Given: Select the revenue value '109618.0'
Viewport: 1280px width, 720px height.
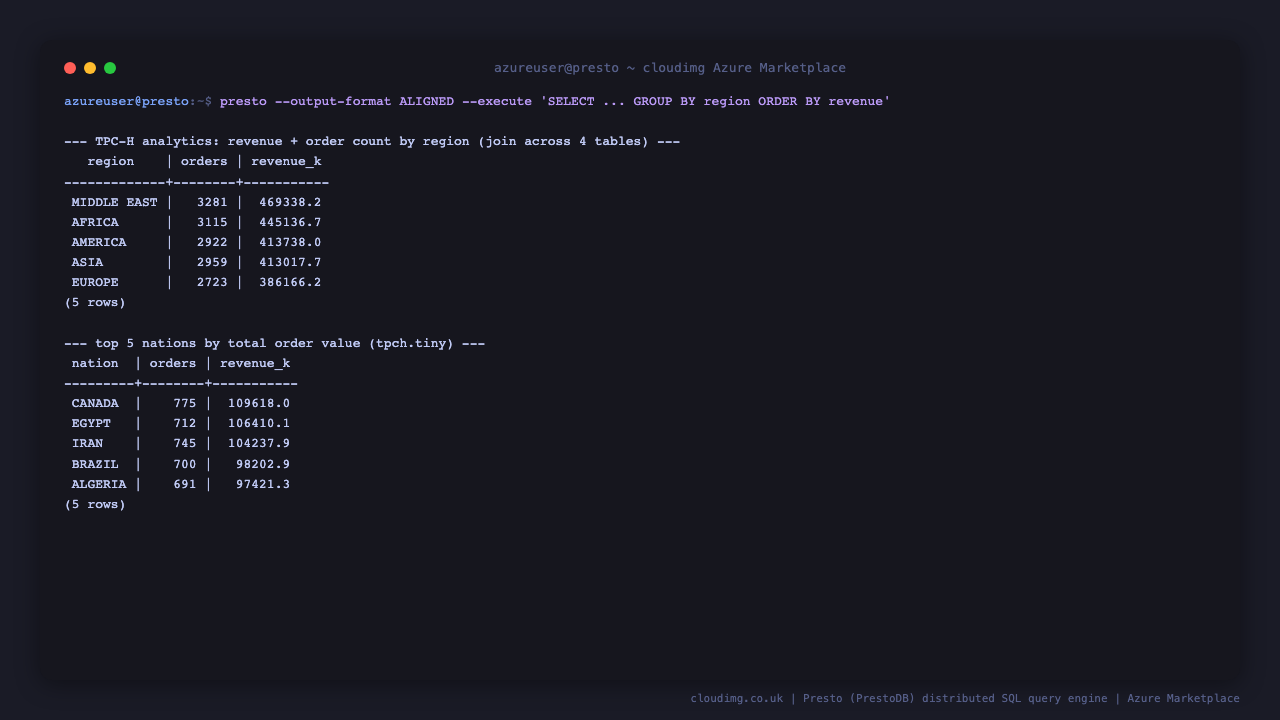Looking at the screenshot, I should tap(259, 403).
